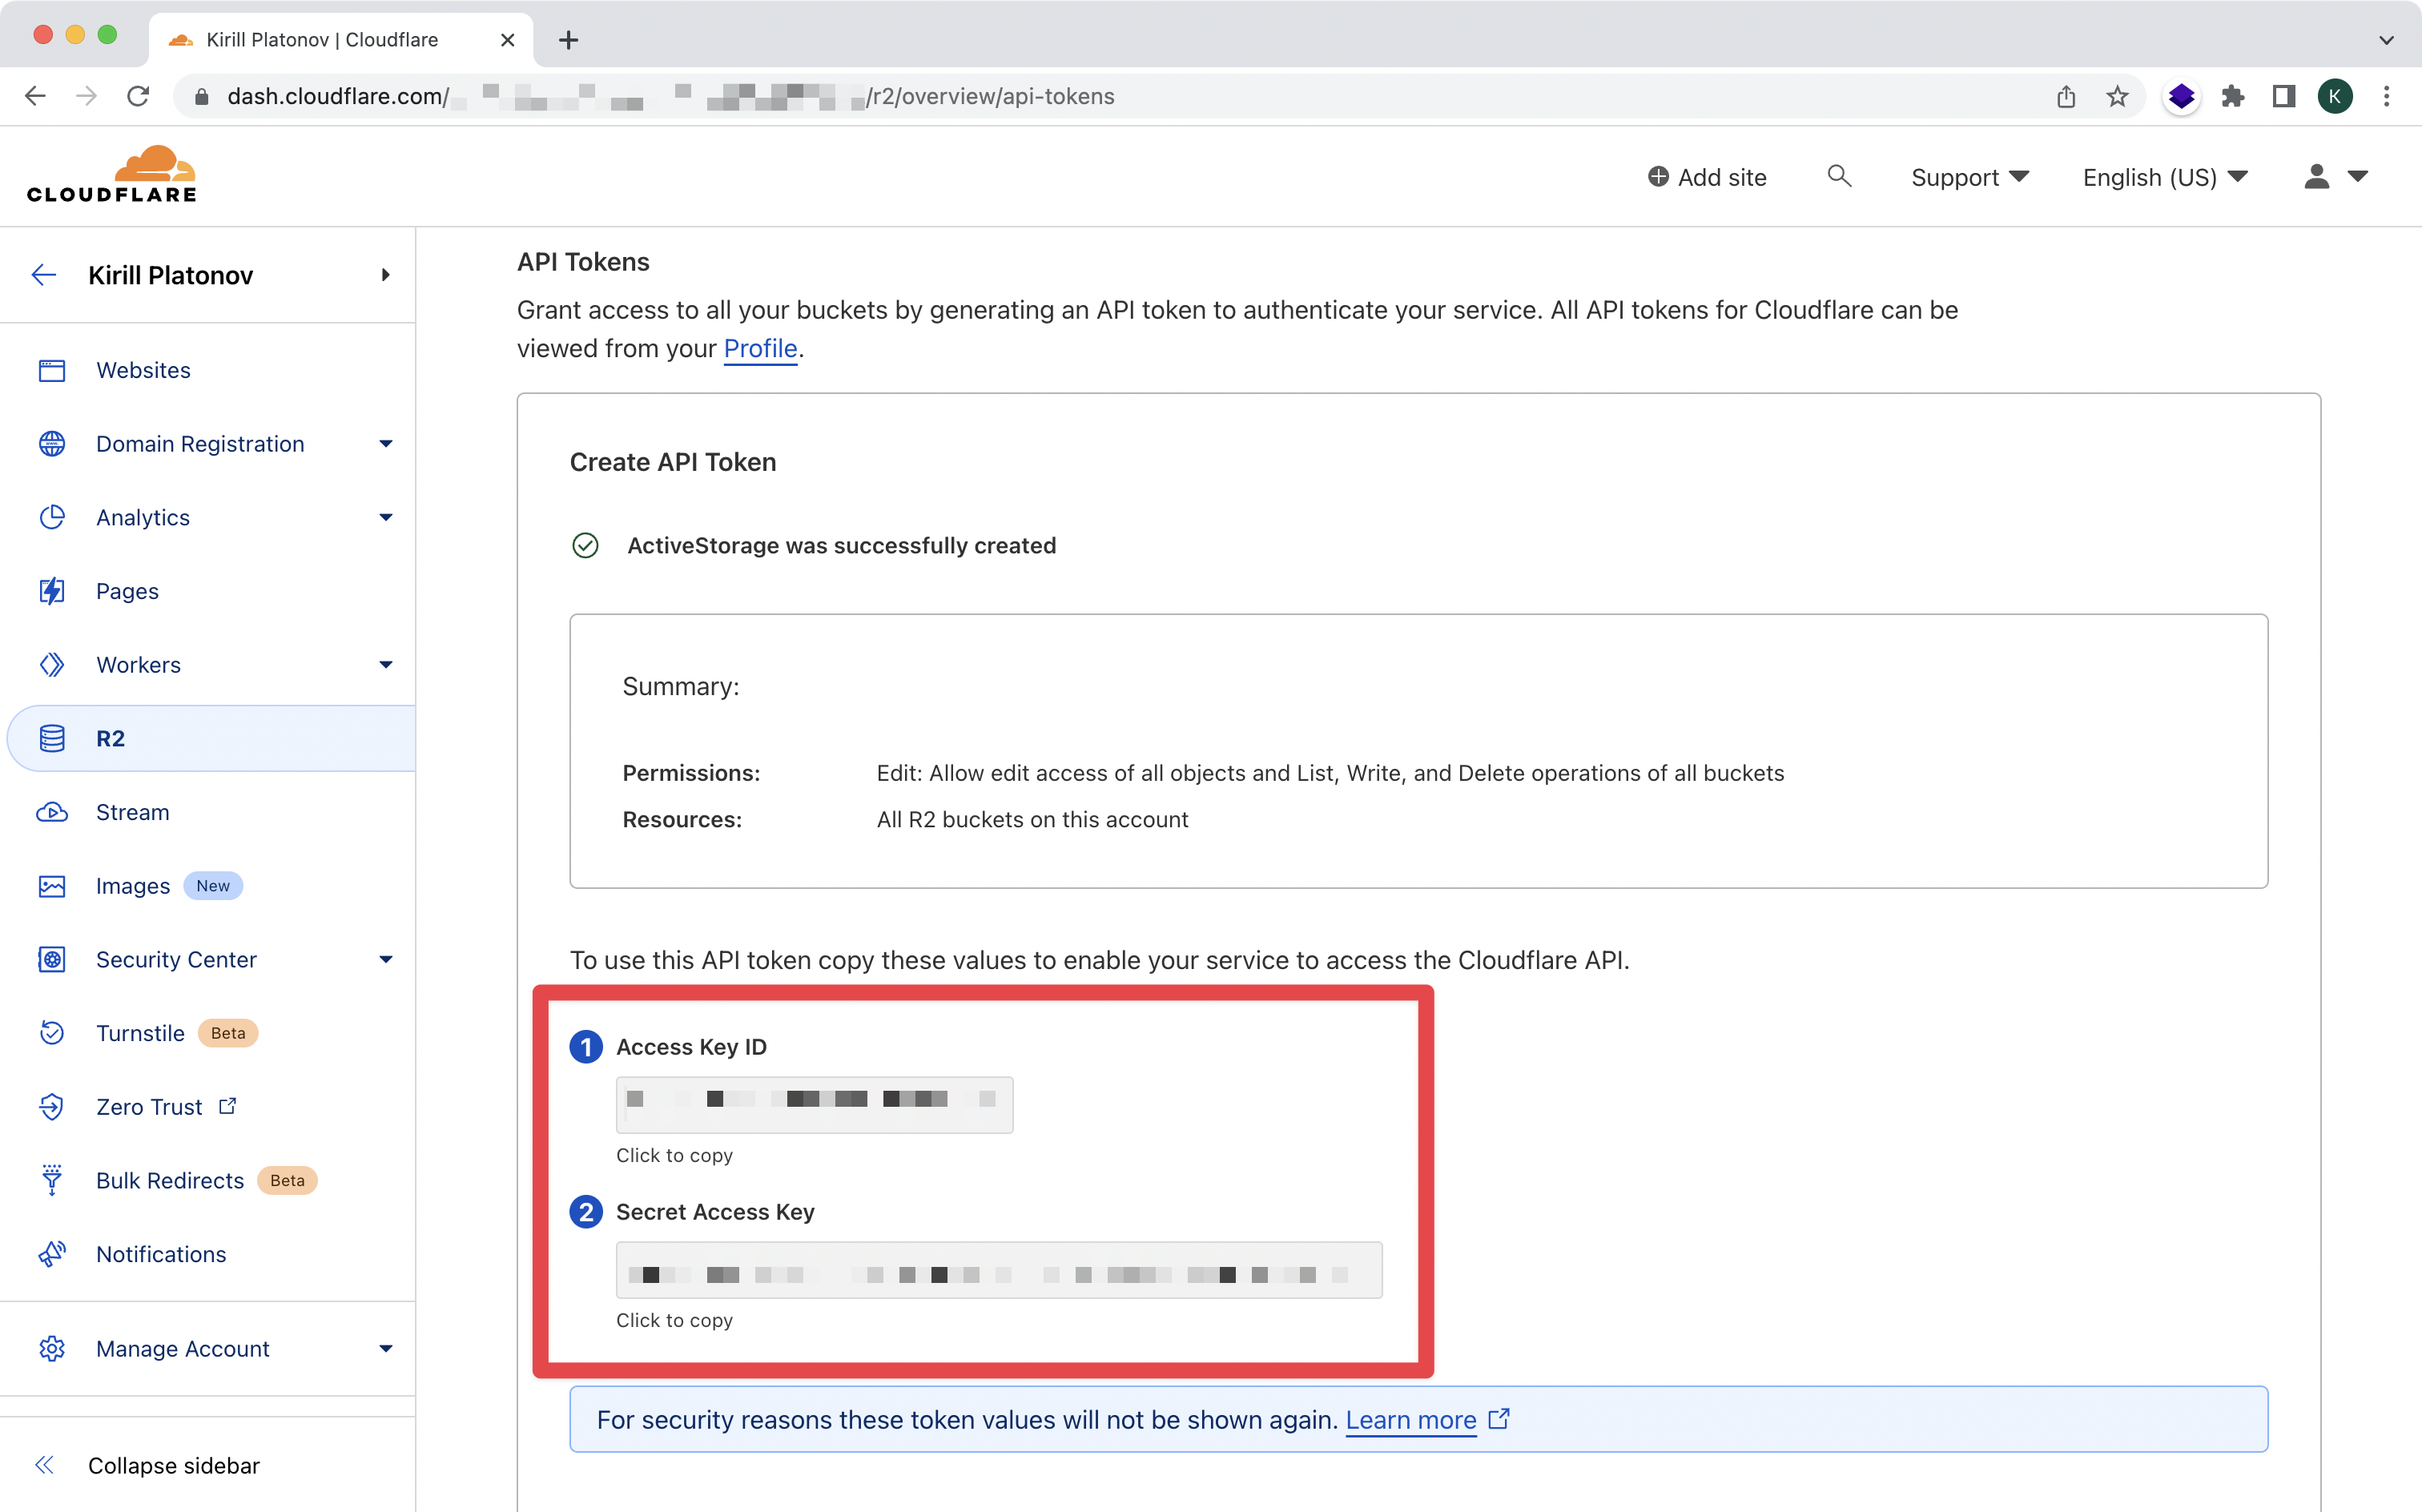Open Notifications in the sidebar
Screen dimensions: 2422x1512
point(161,1254)
